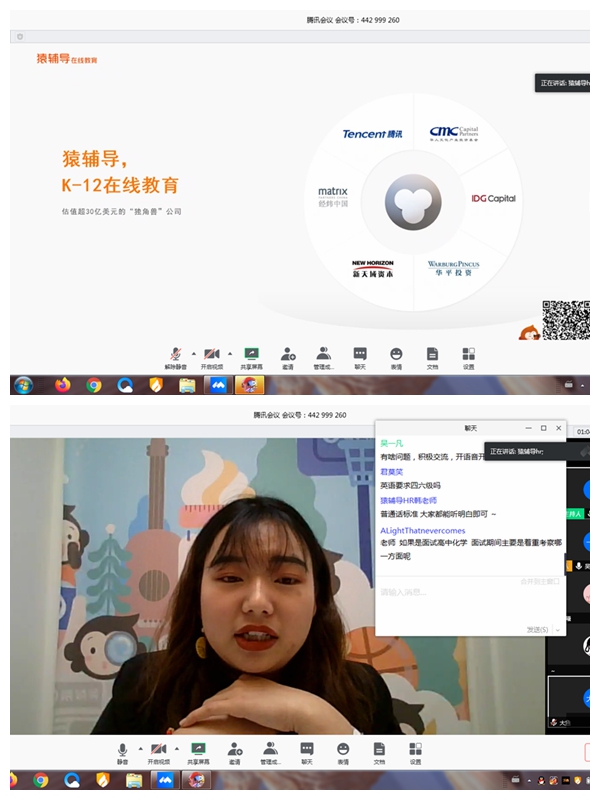
Task: Open 设置 settings in the webcam window
Action: click(415, 754)
